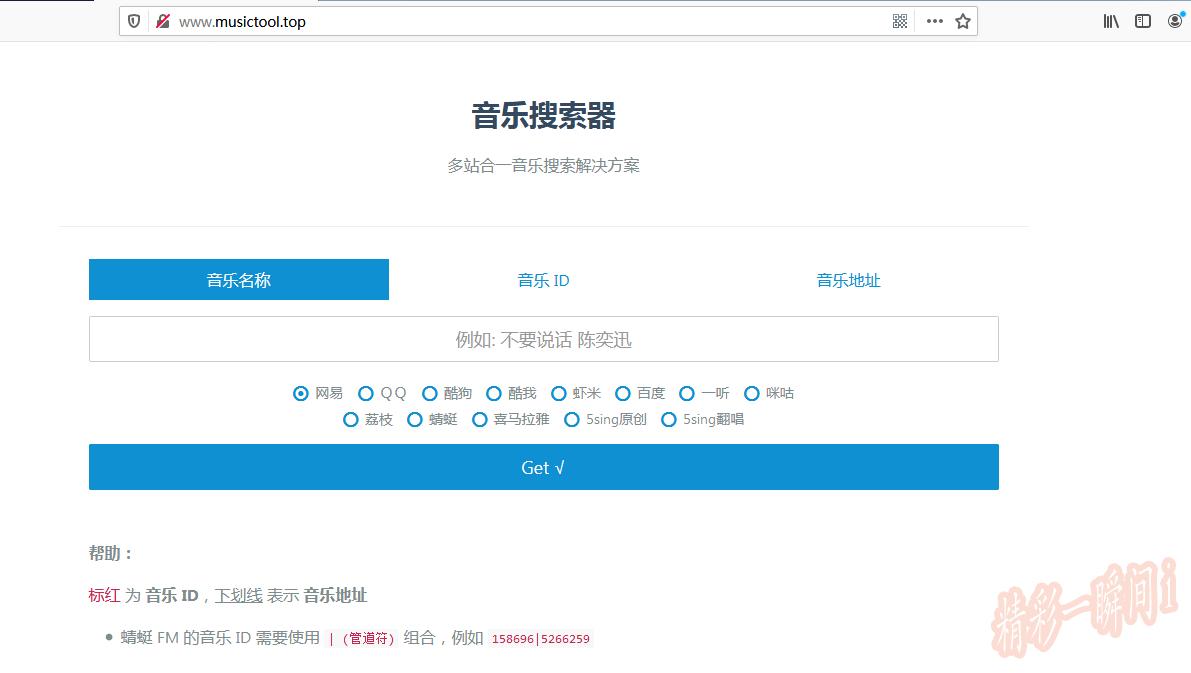This screenshot has width=1191, height=673.
Task: Switch to the 音乐 ID tab
Action: point(543,280)
